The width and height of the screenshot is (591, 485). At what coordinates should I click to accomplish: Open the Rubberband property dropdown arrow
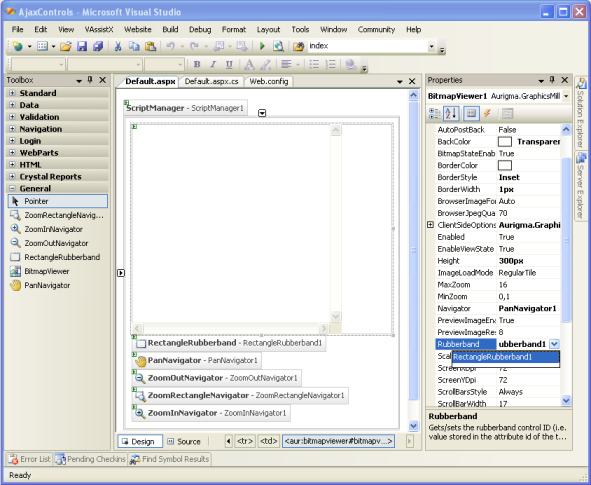[554, 344]
